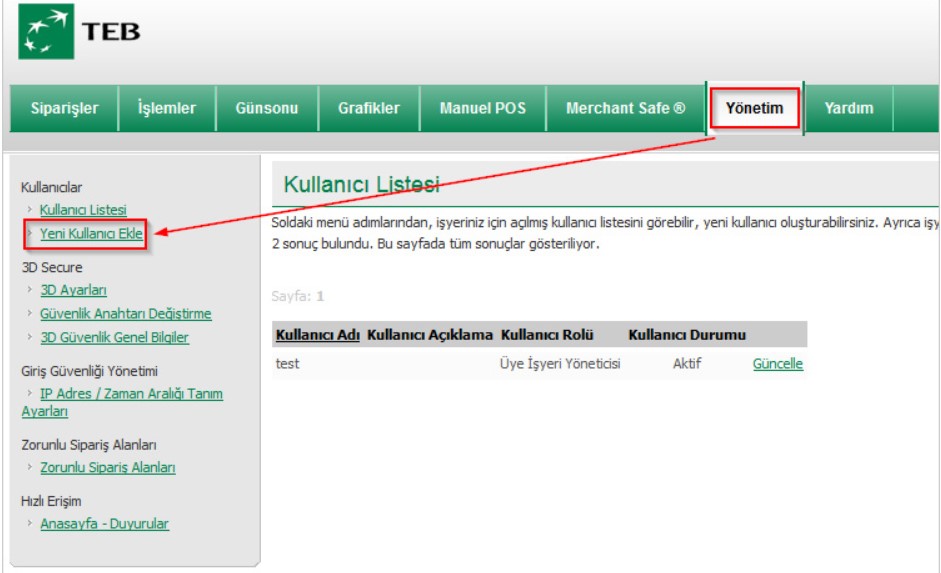Click the Kullanıcı Rolü column header
The width and height of the screenshot is (941, 573).
pyautogui.click(x=547, y=335)
